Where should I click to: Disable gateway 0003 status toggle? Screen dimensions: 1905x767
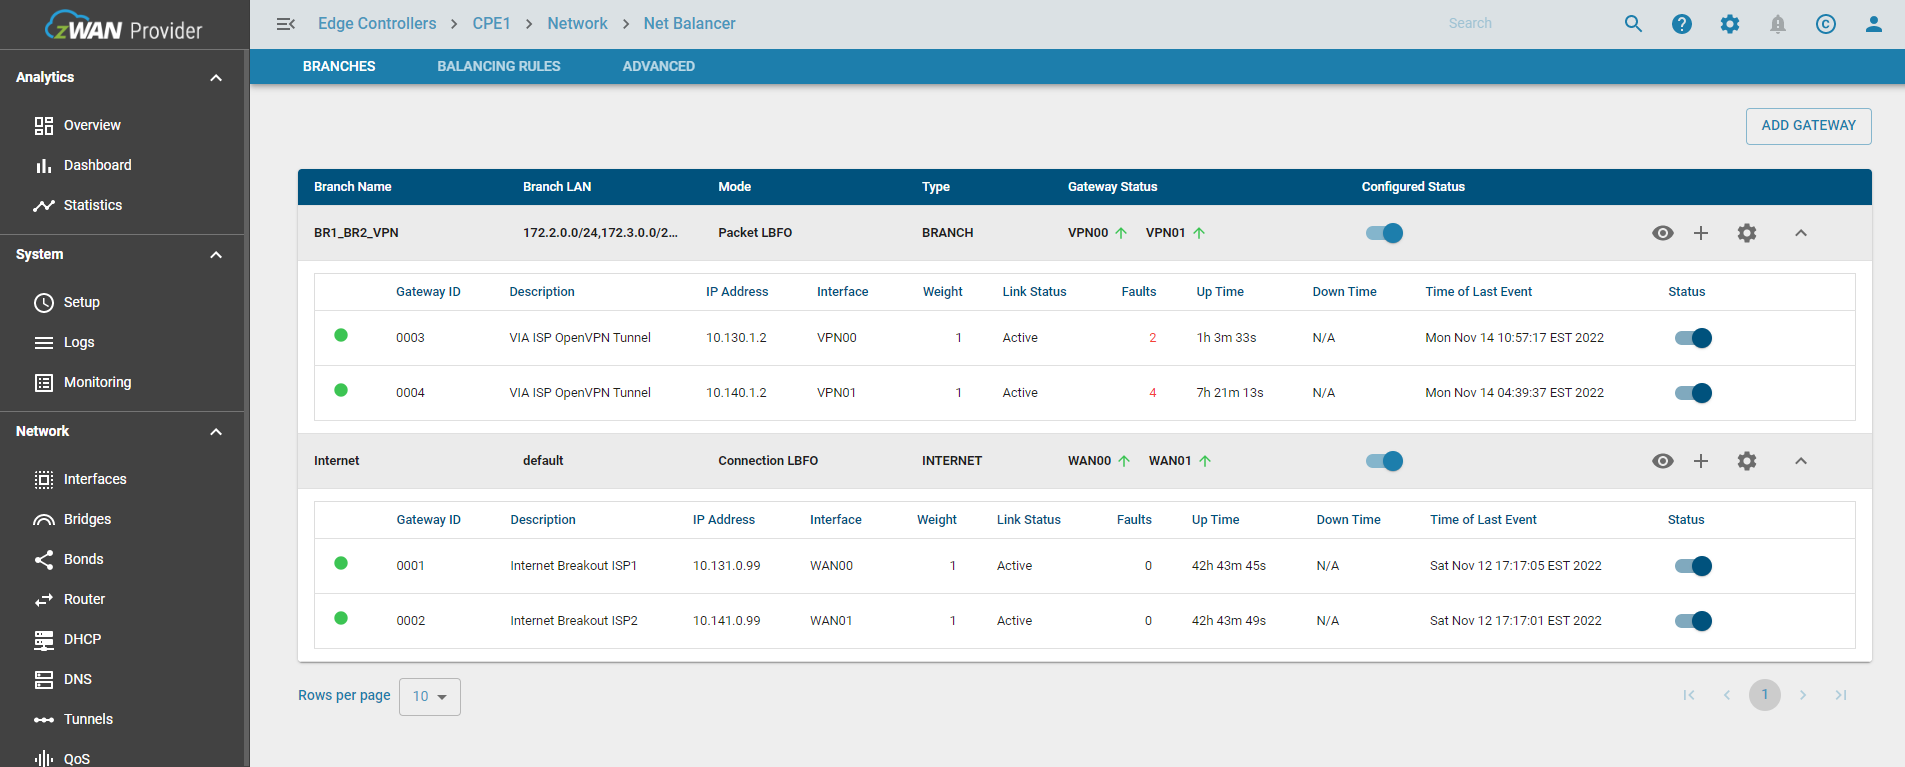click(1693, 338)
